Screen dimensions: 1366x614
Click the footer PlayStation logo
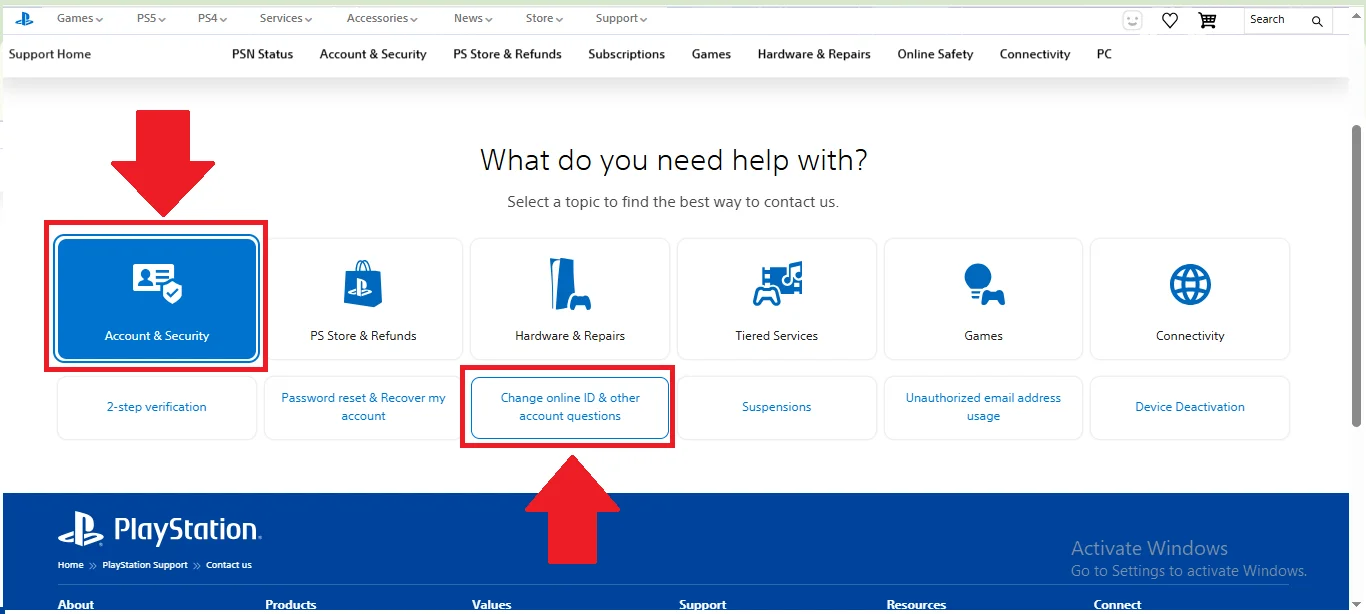pos(160,530)
